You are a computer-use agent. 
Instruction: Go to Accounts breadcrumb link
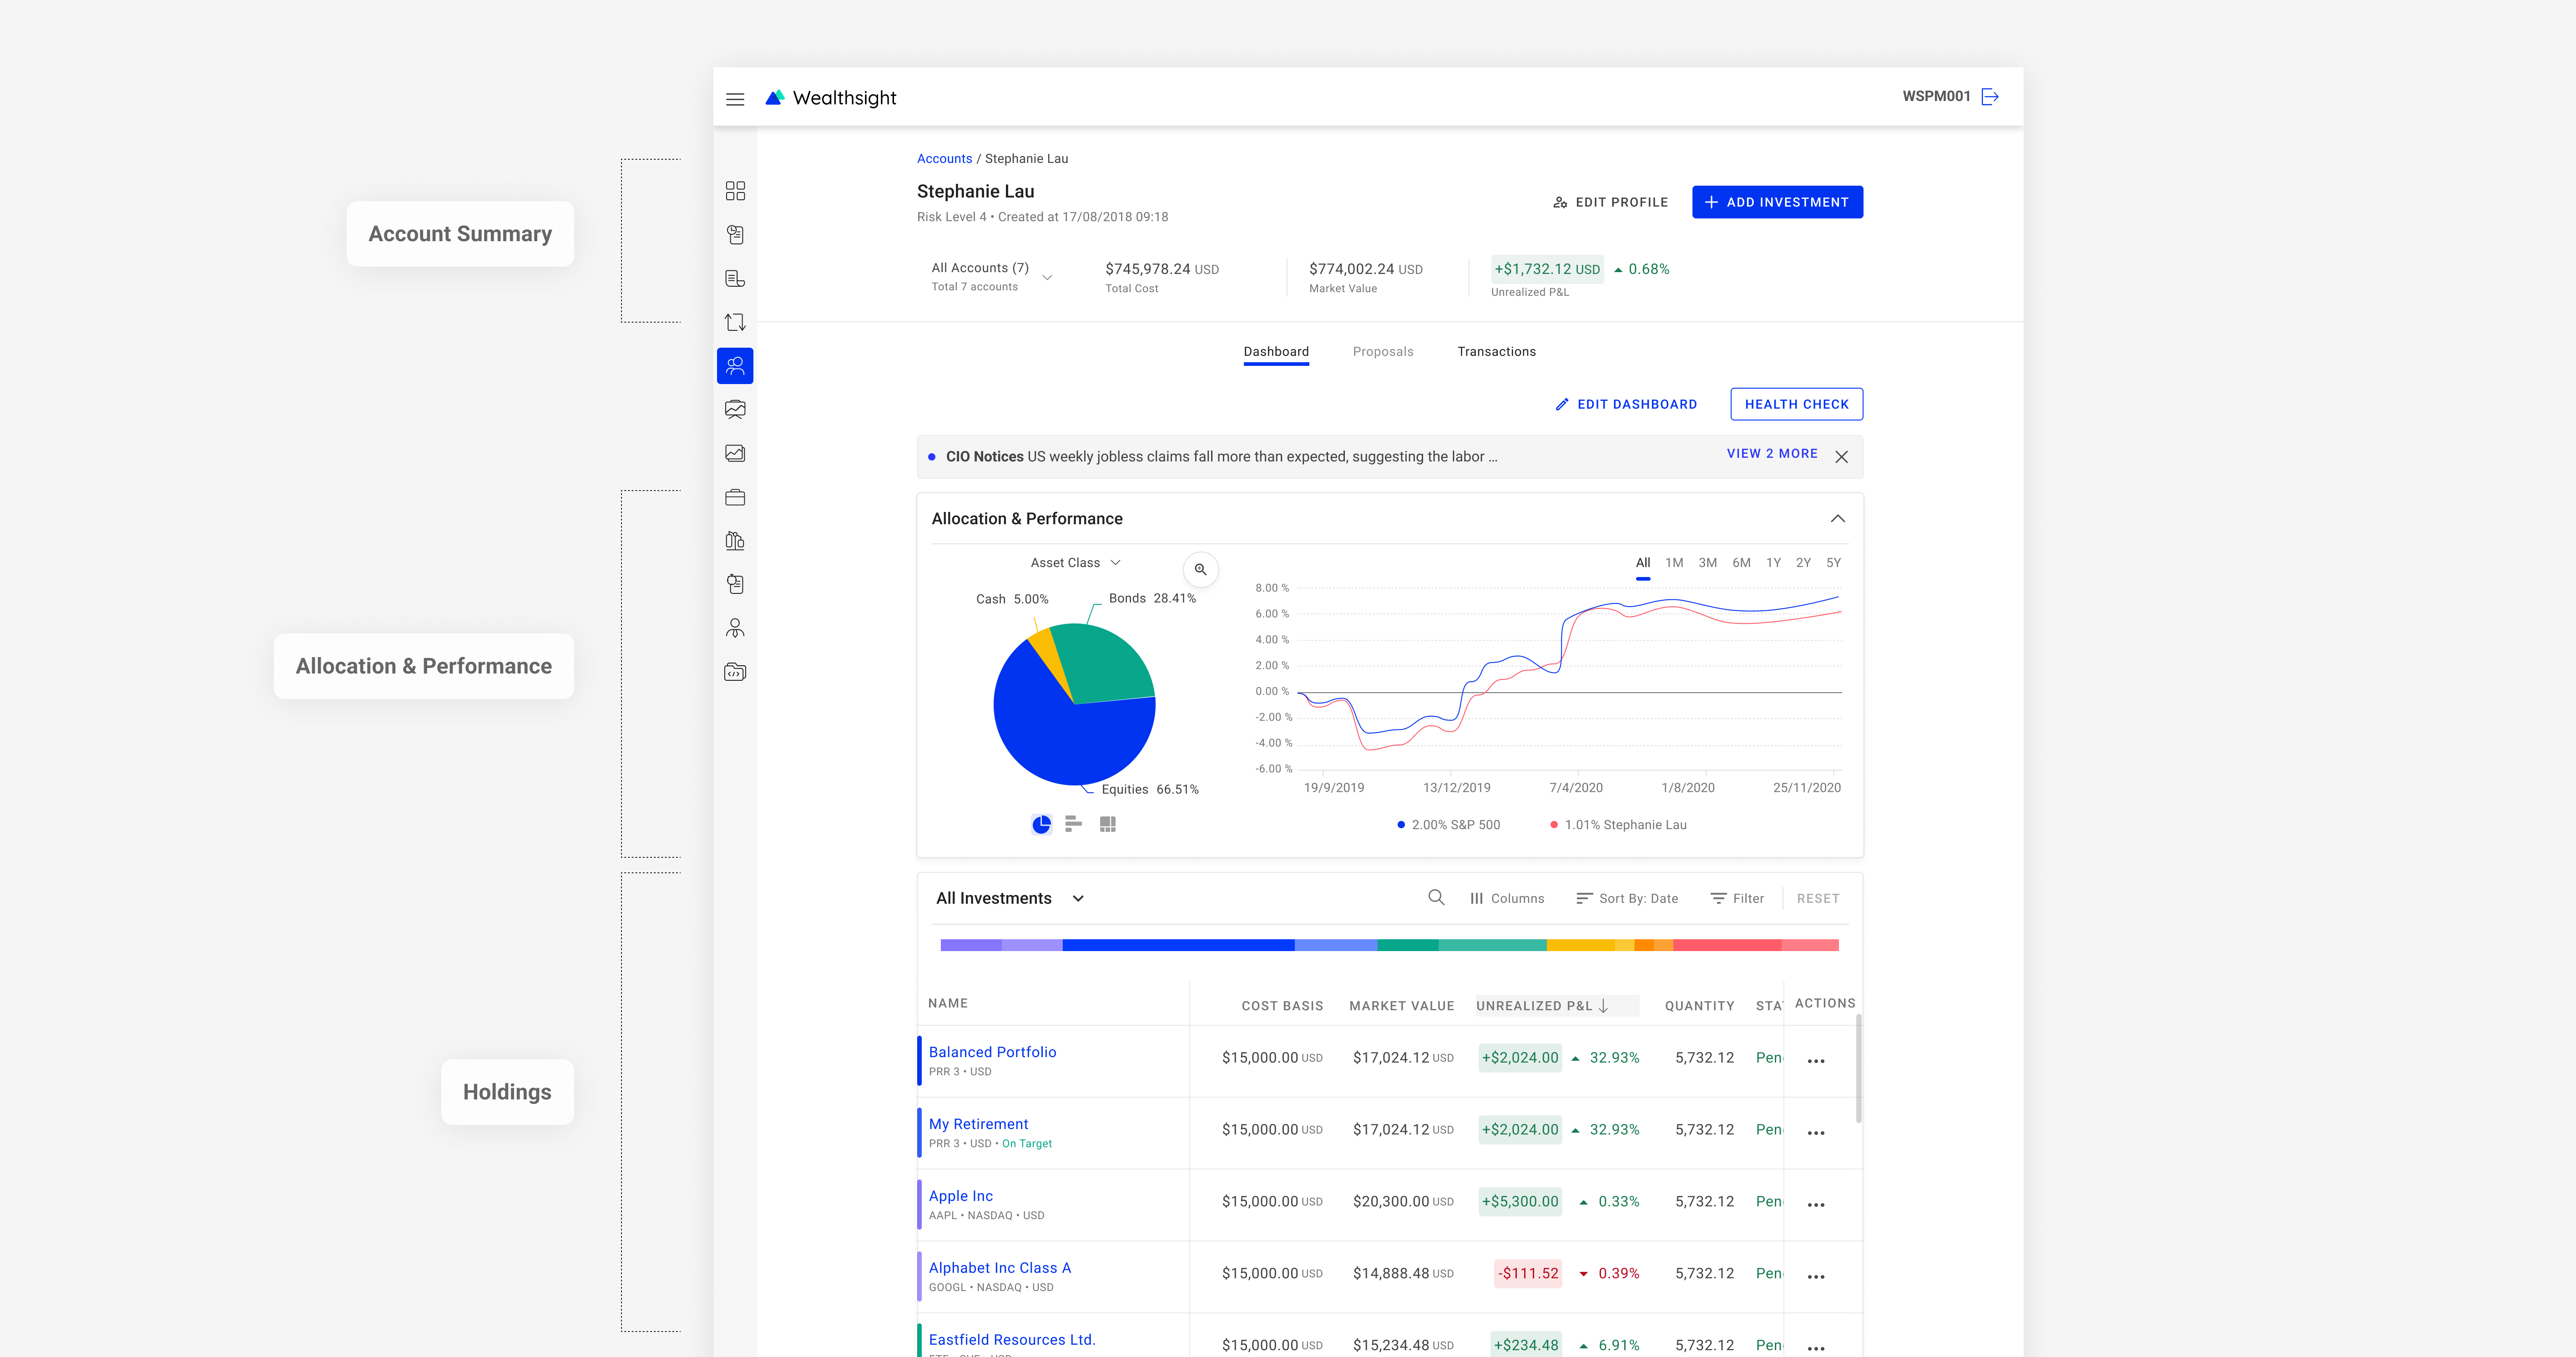pos(944,159)
